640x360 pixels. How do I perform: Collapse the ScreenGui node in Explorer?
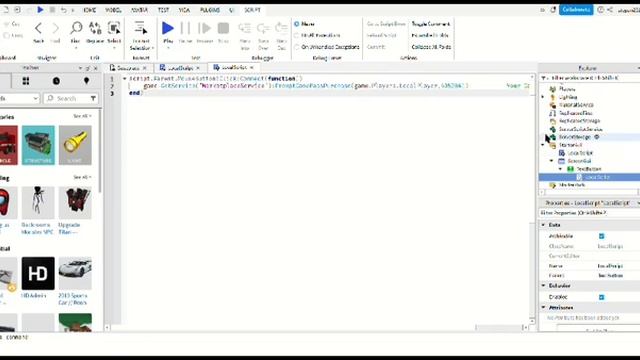551,161
